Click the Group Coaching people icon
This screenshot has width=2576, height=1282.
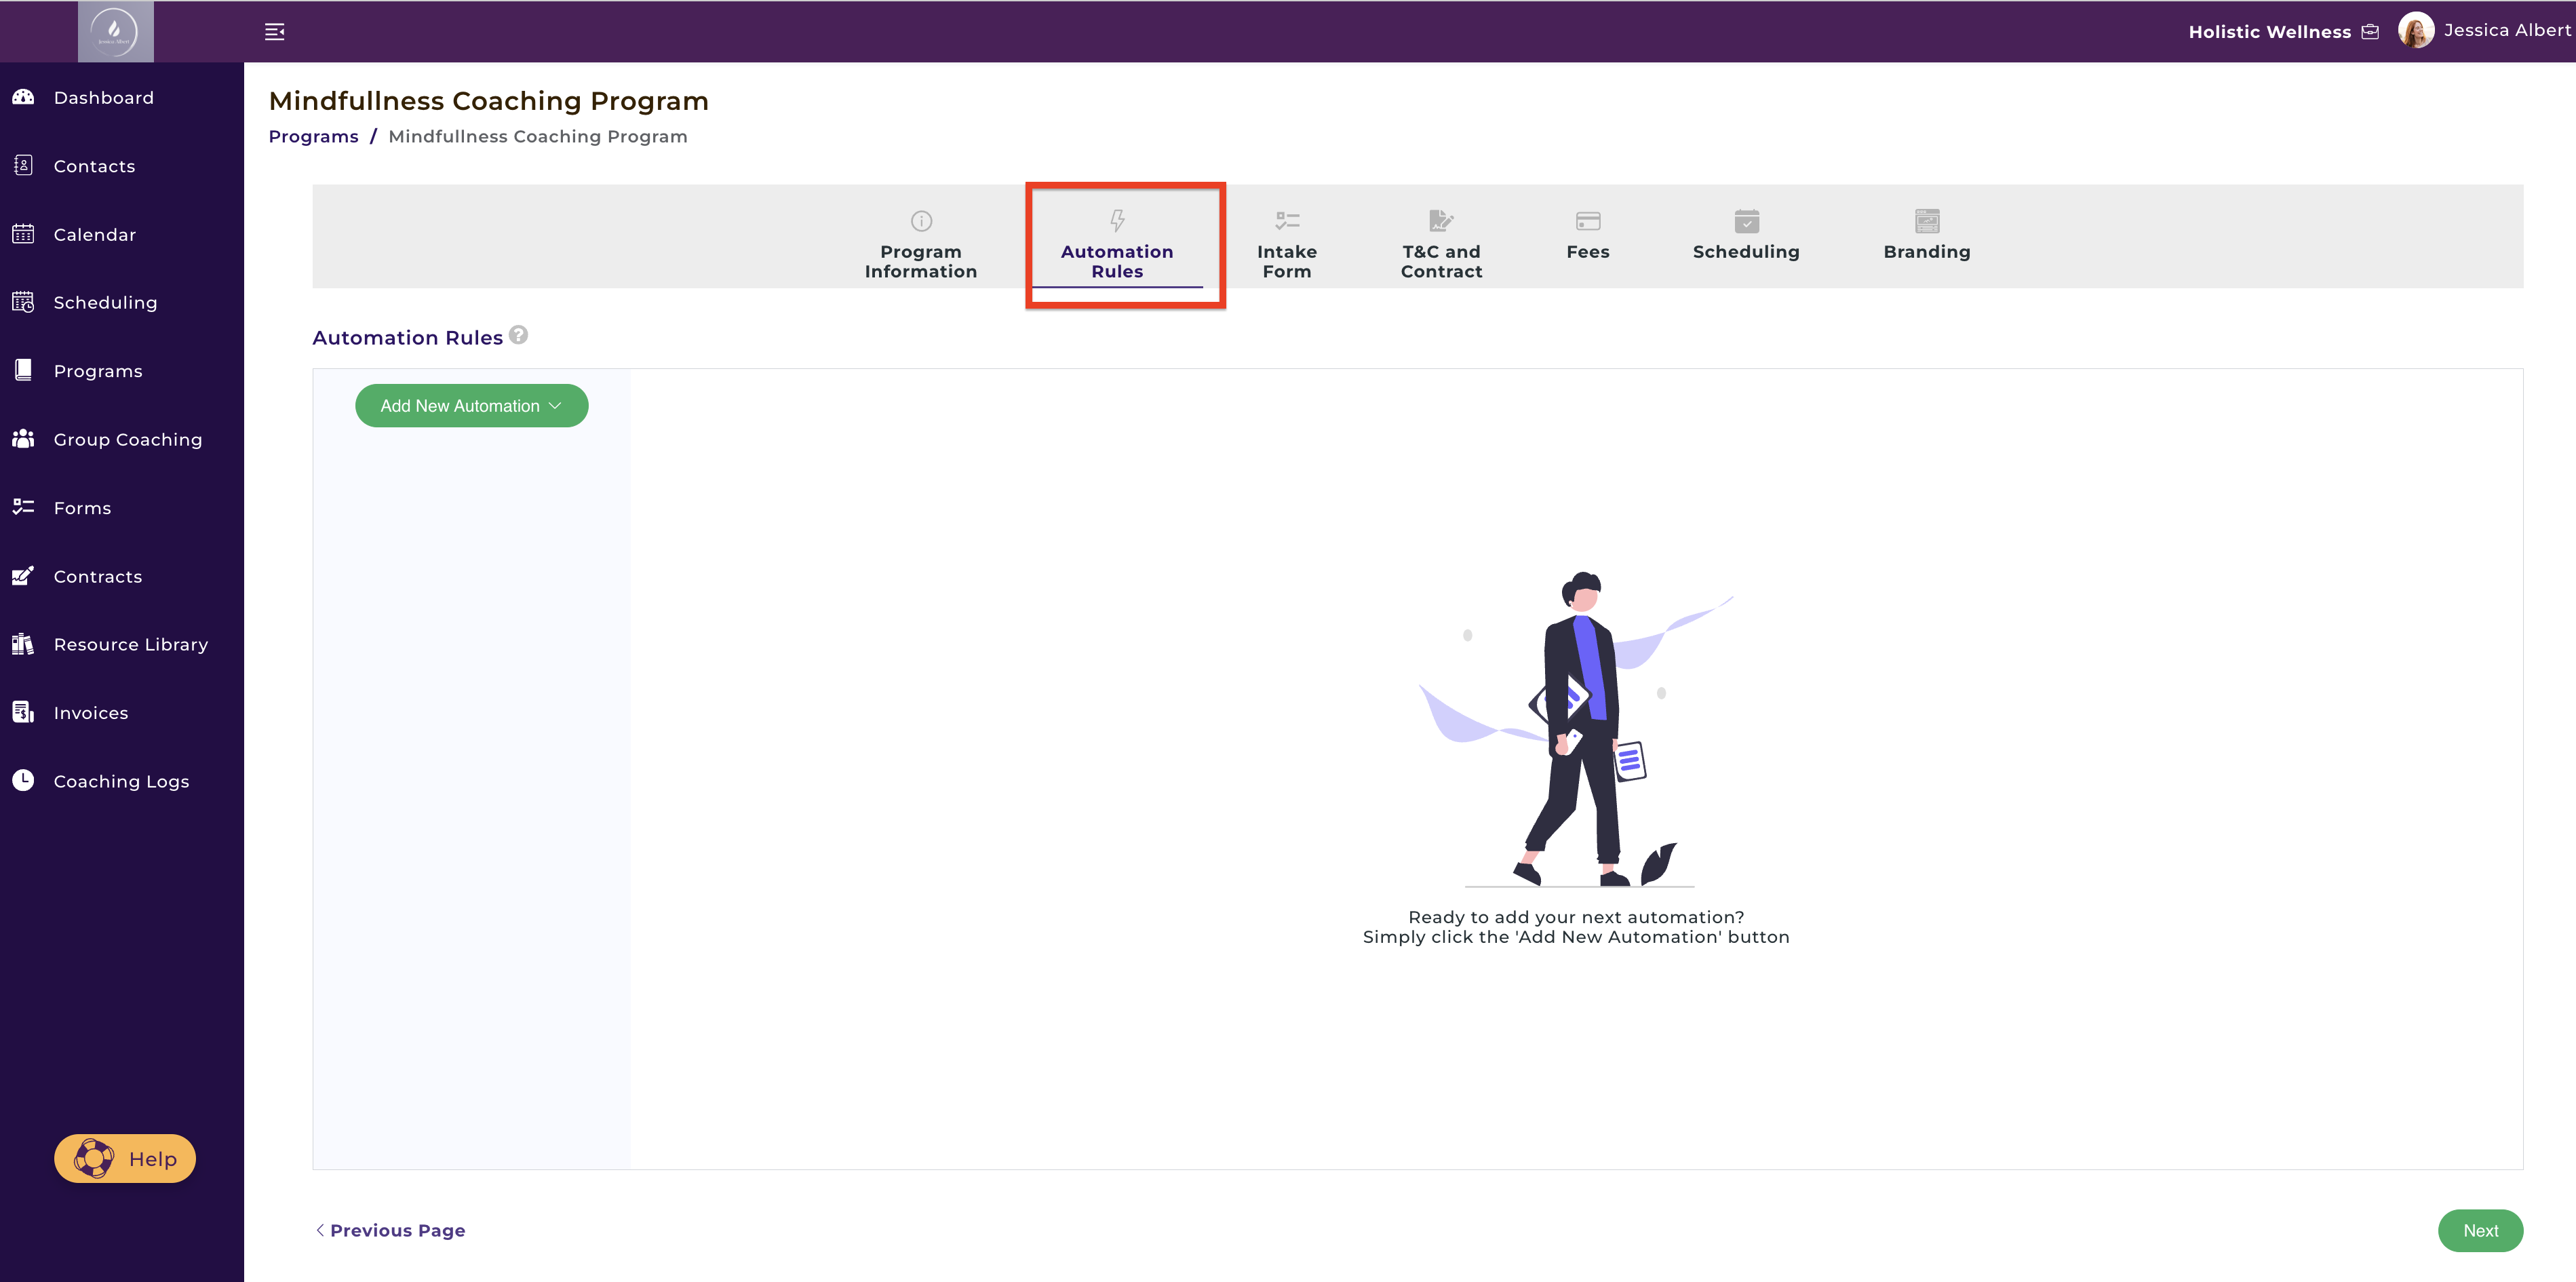[x=23, y=439]
